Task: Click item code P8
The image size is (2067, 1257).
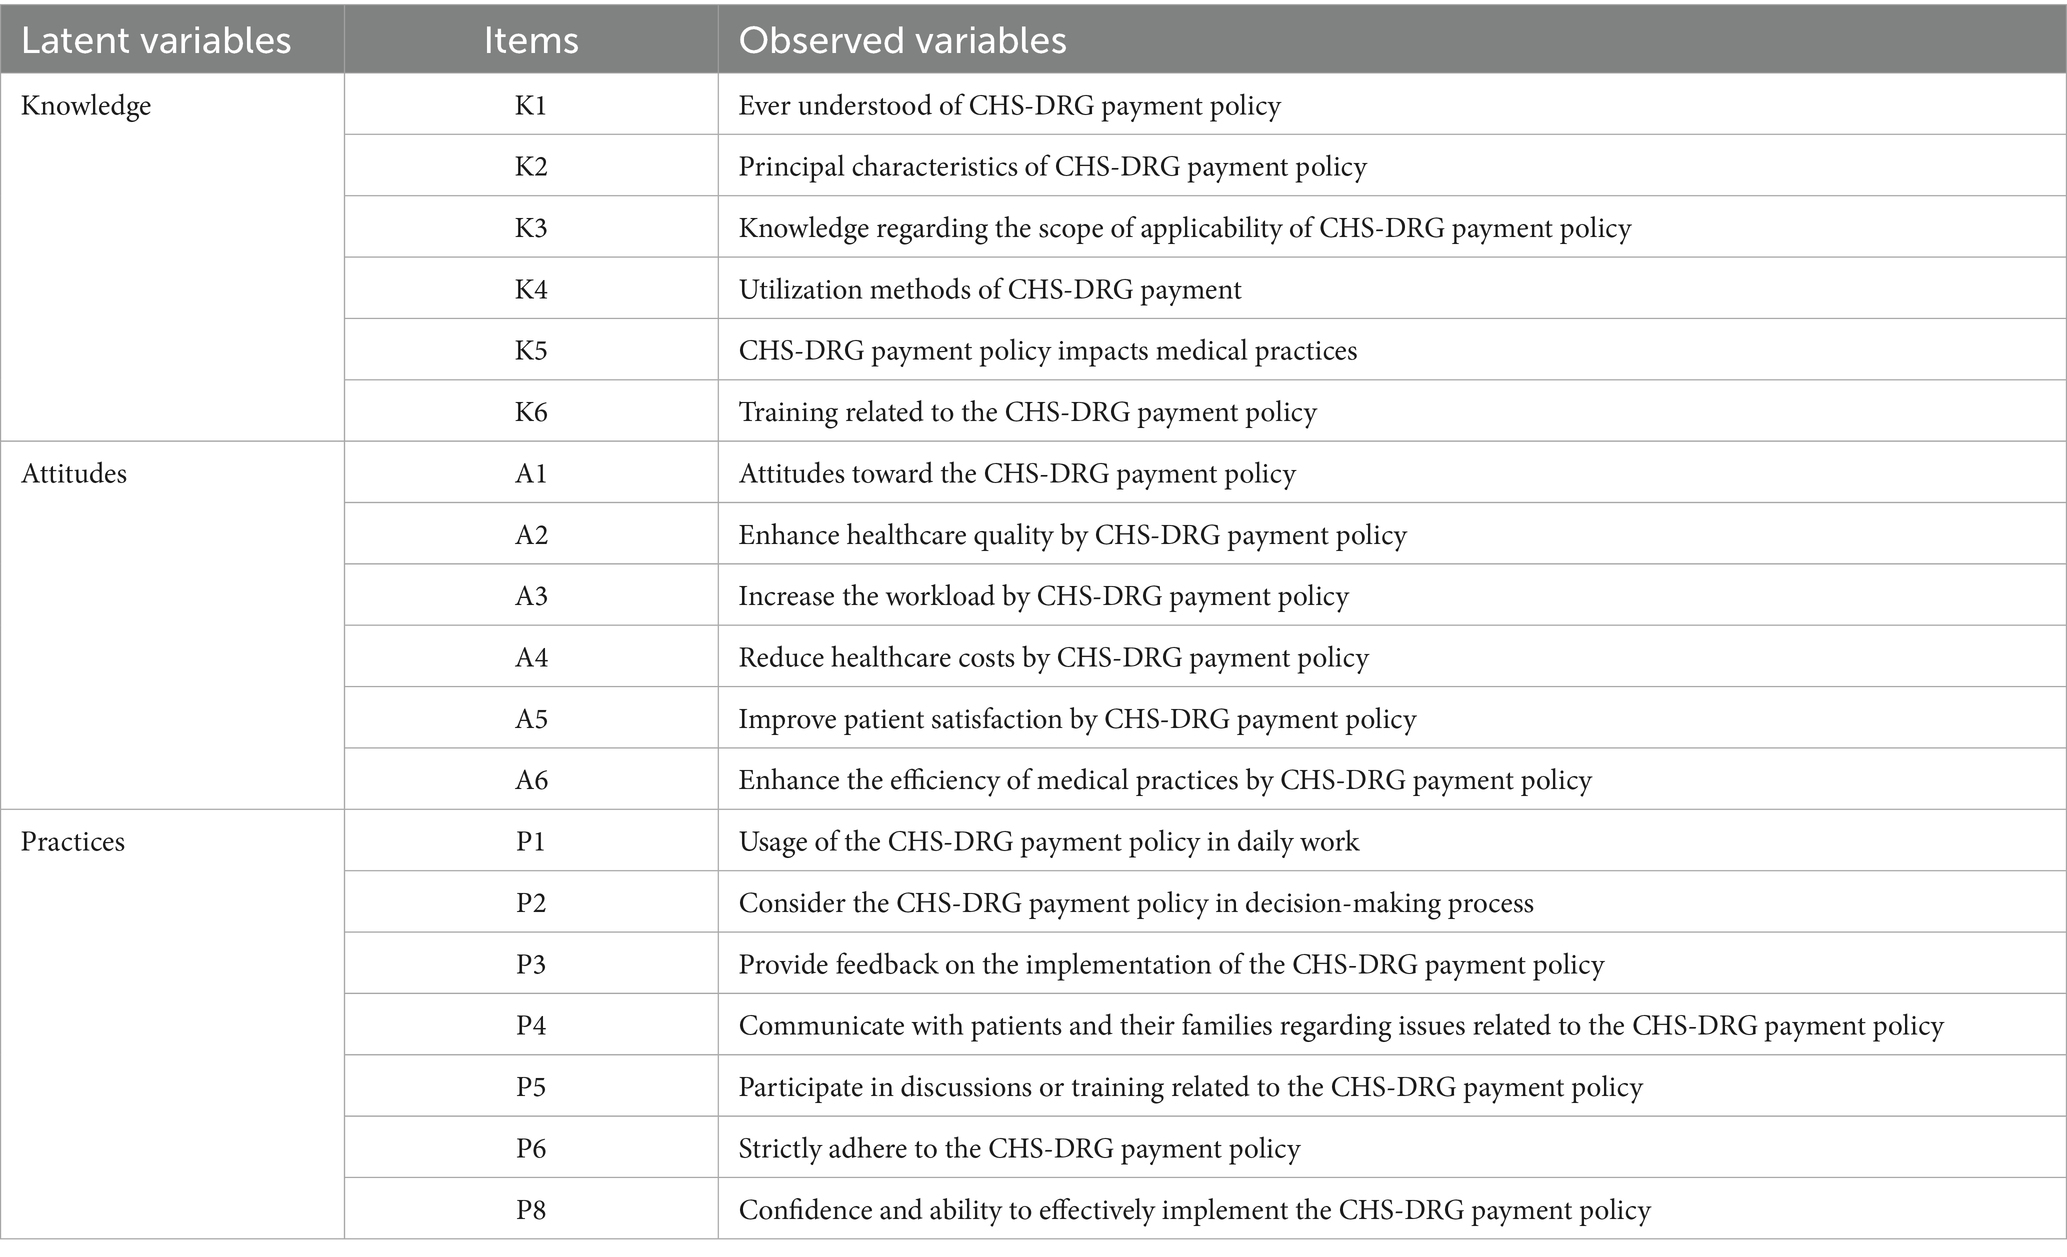Action: (531, 1210)
